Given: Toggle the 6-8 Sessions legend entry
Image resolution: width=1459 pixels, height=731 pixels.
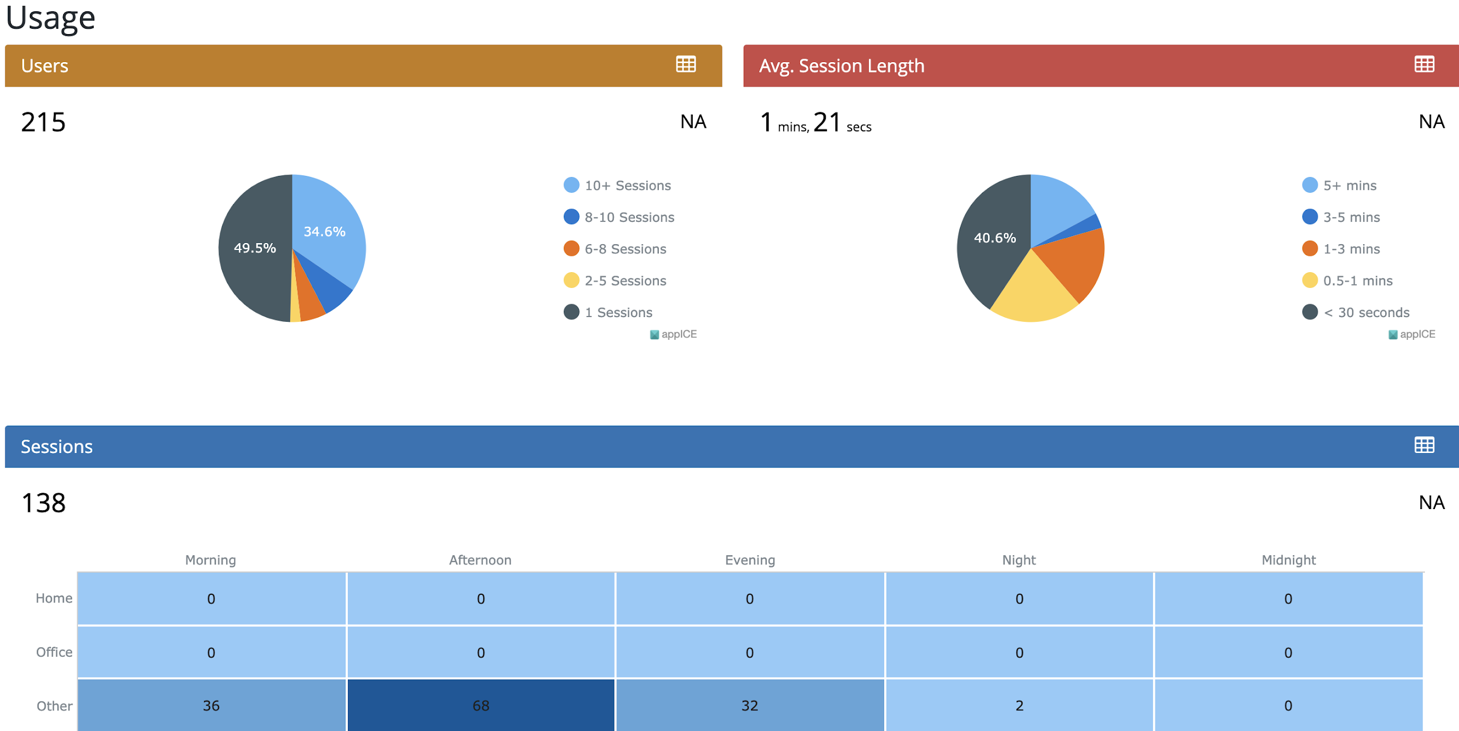Looking at the screenshot, I should pos(615,249).
